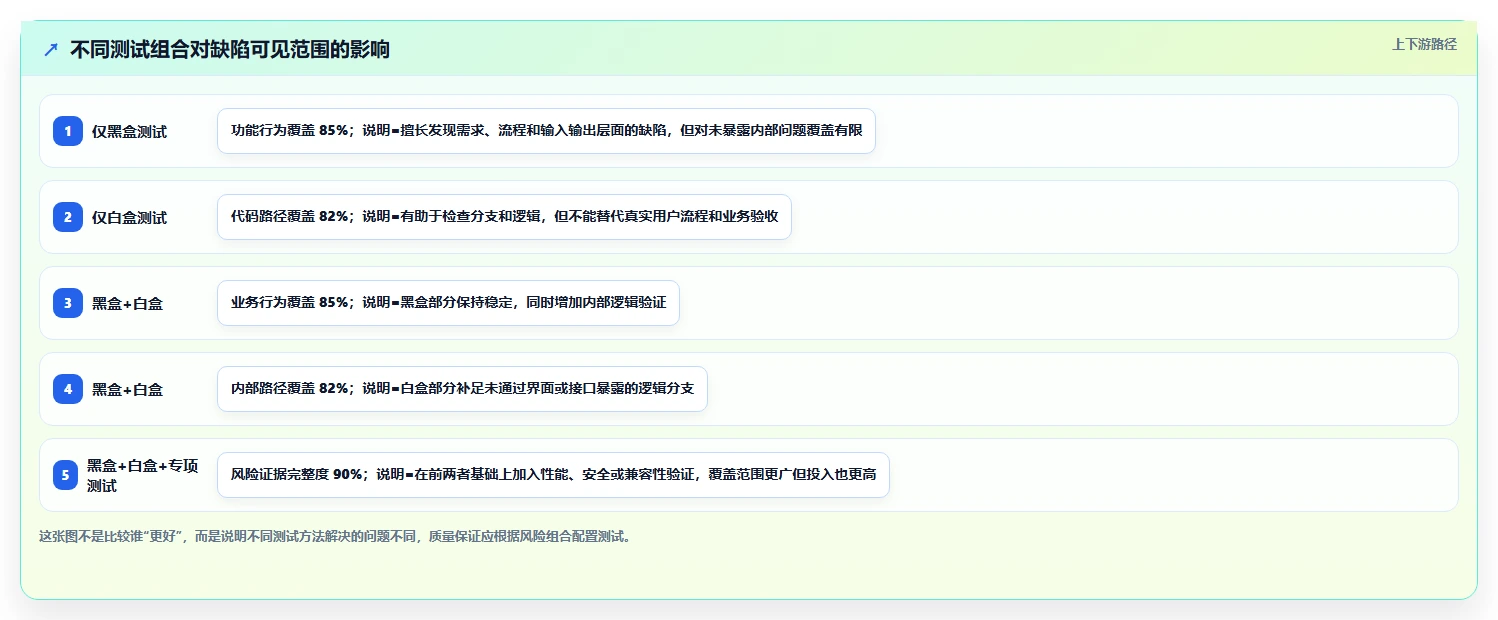Screen dimensions: 1498x620
Task: Click the footnote starting 这张图不是比较谁
Action: [335, 536]
